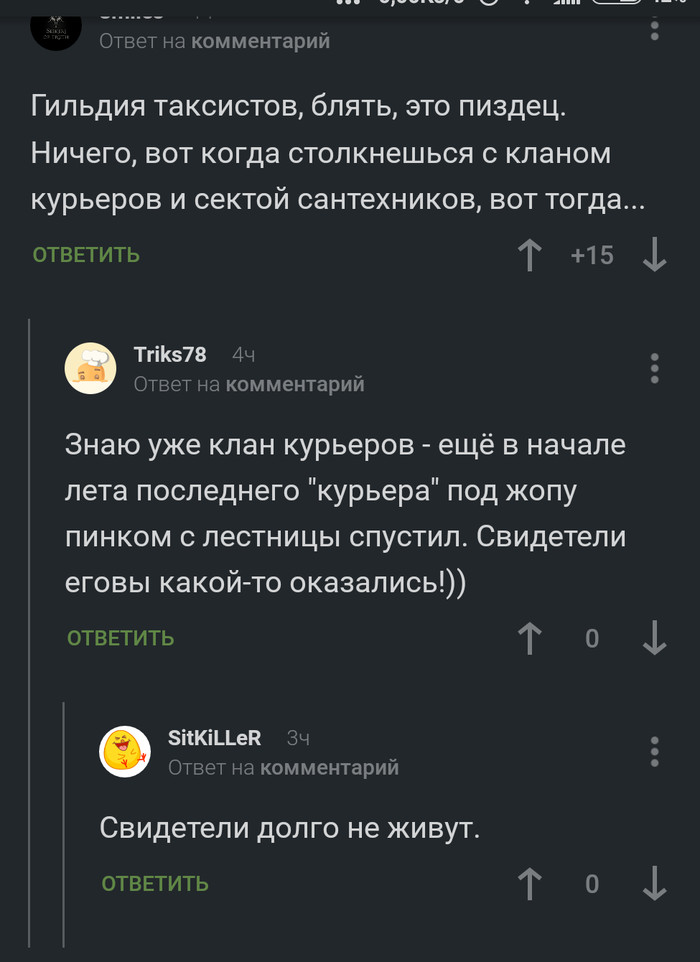Viewport: 700px width, 962px height.
Task: Reply to the taxi guild comment
Action: coord(86,255)
